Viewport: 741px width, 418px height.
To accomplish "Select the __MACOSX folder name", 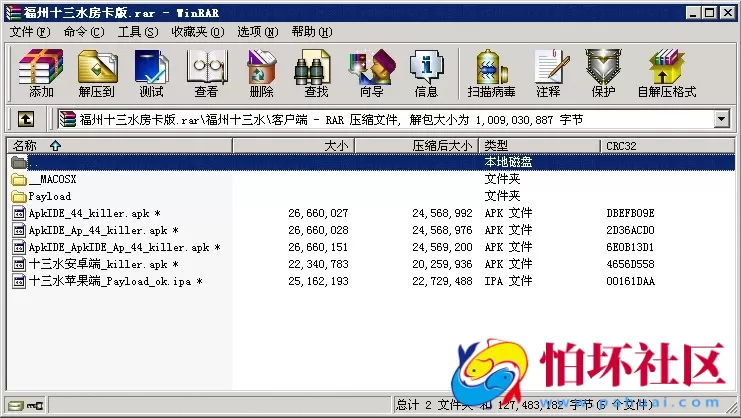I will [x=52, y=179].
